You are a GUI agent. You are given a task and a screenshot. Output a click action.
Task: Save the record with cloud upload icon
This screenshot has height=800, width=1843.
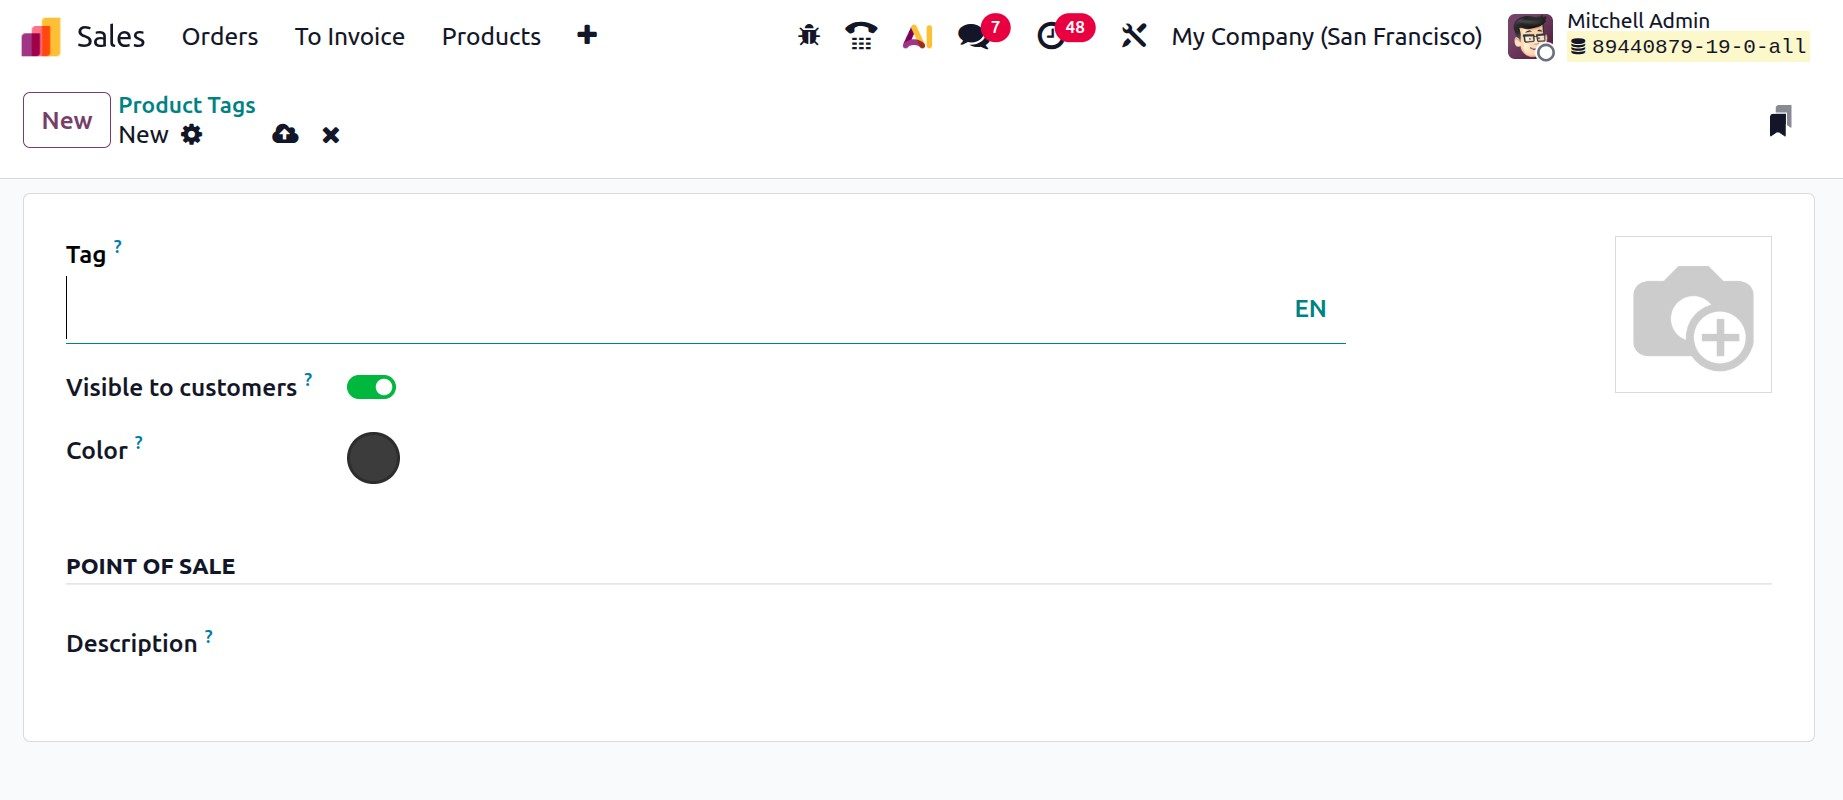pyautogui.click(x=285, y=134)
